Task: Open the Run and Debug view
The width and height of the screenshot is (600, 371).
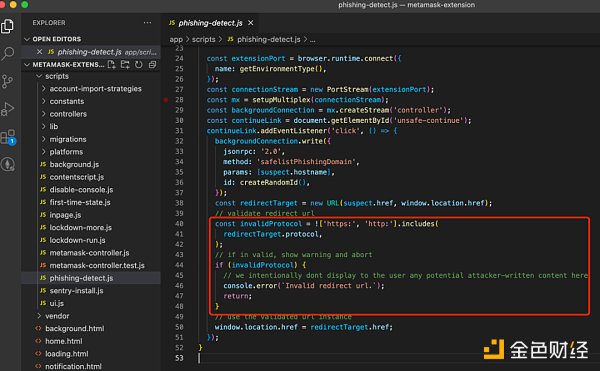Action: click(x=7, y=109)
